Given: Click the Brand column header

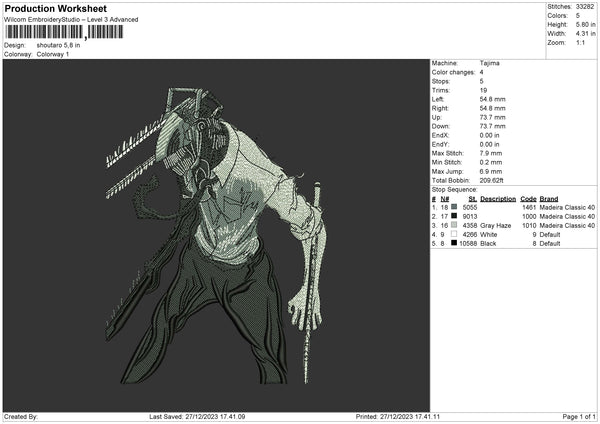Looking at the screenshot, I should pyautogui.click(x=549, y=199).
